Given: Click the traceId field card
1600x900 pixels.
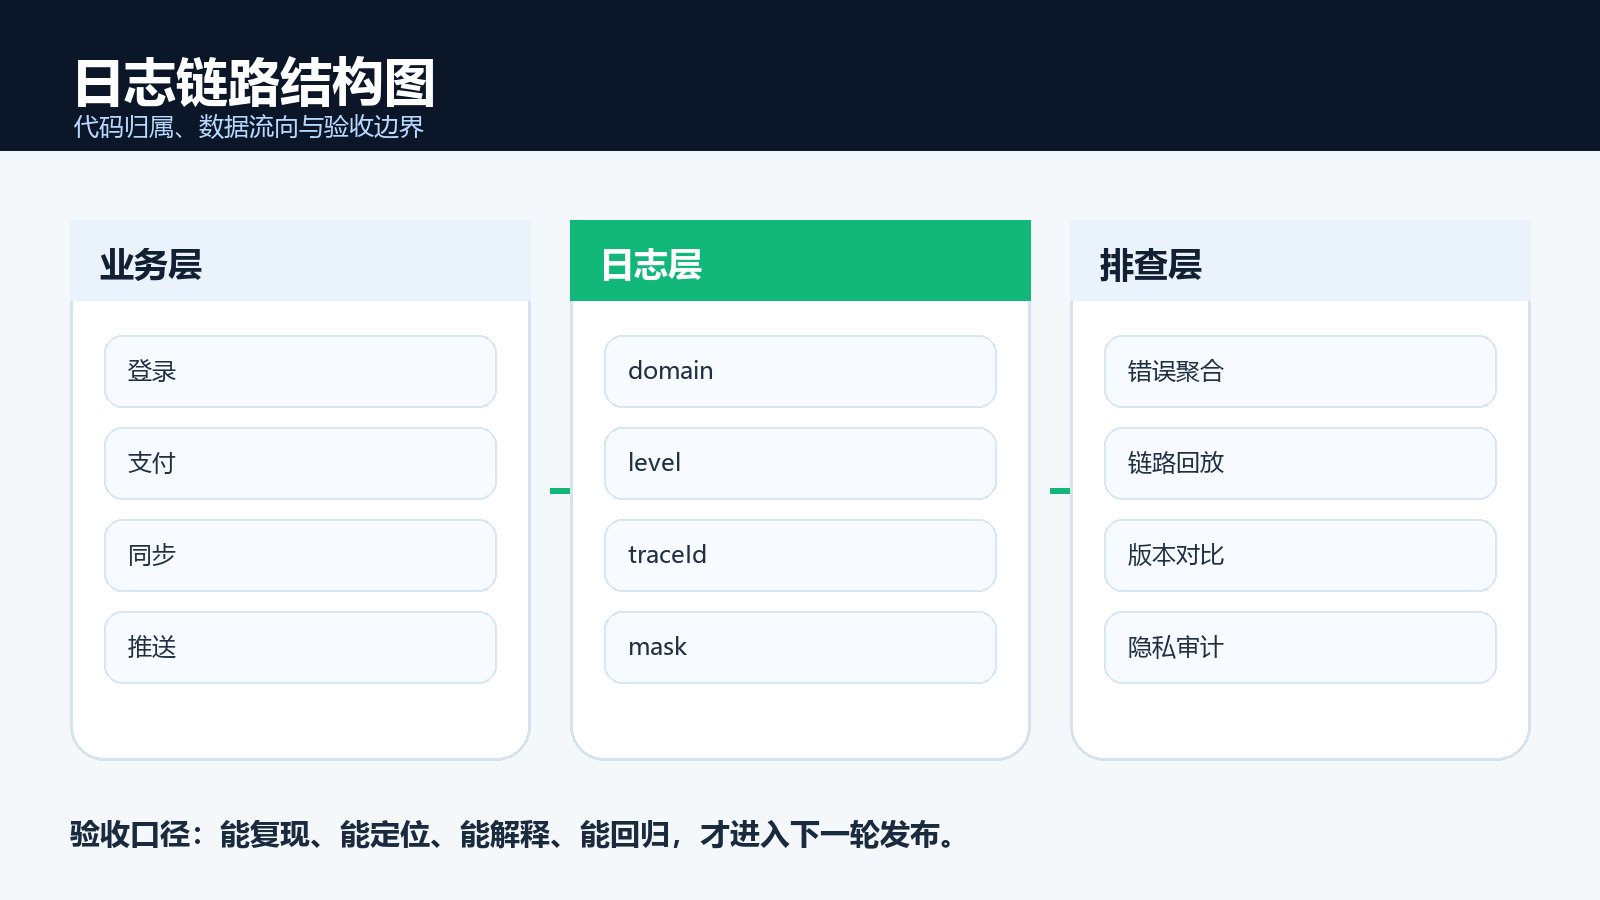Looking at the screenshot, I should click(x=800, y=555).
